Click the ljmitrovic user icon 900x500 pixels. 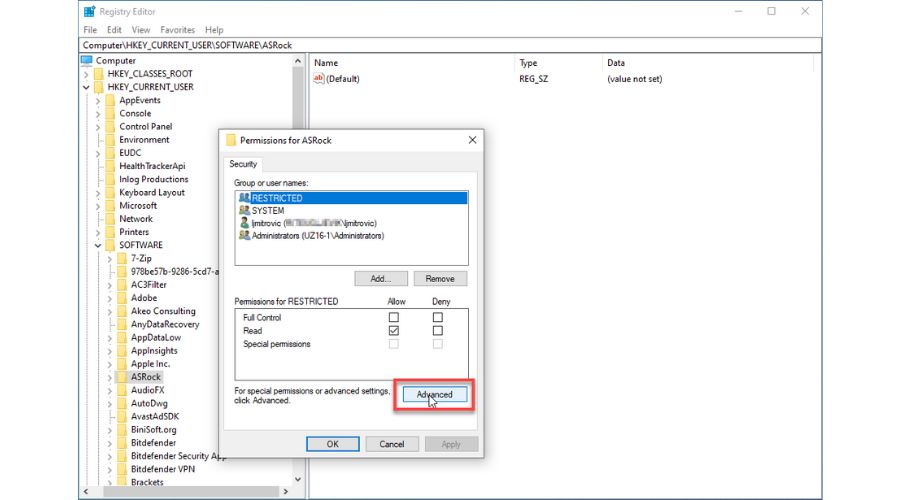click(x=245, y=223)
